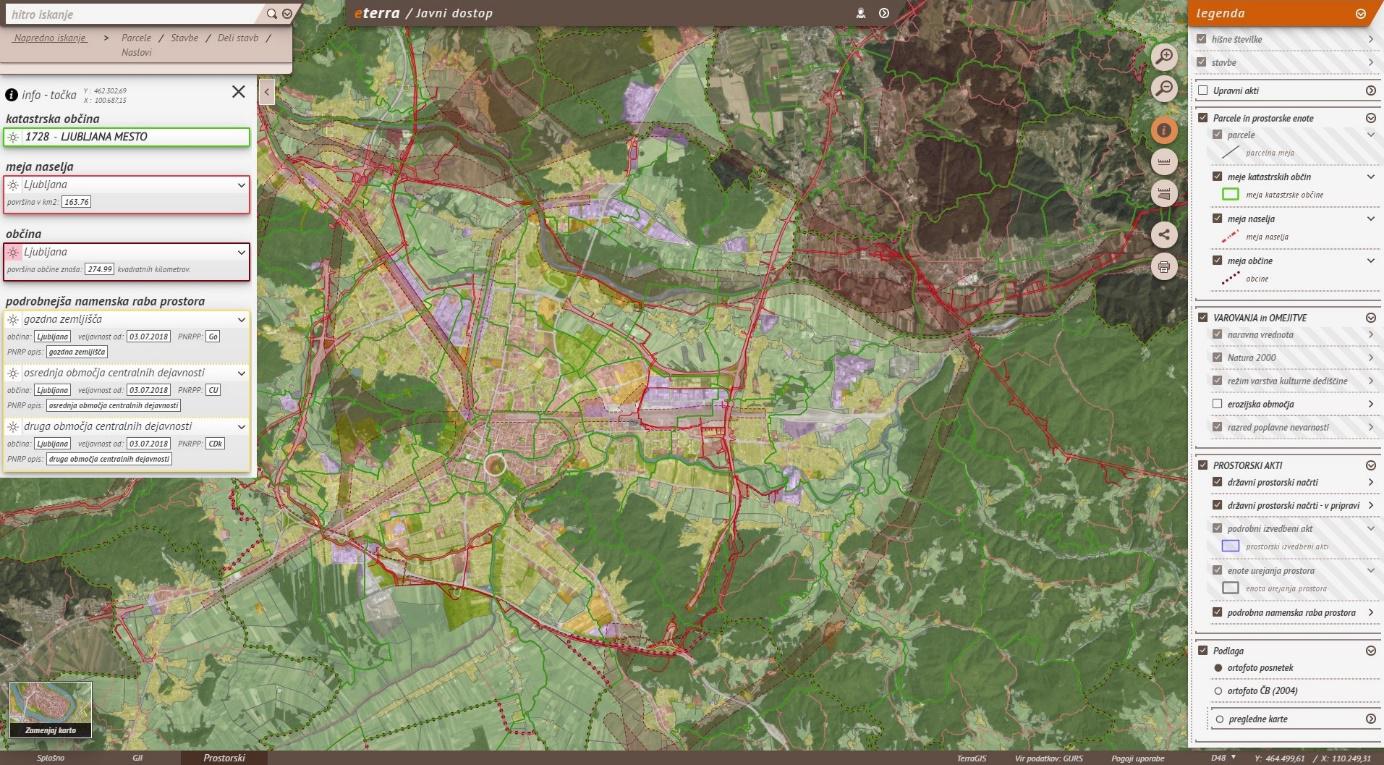Toggle the erozijska območja checkbox

(x=1217, y=404)
